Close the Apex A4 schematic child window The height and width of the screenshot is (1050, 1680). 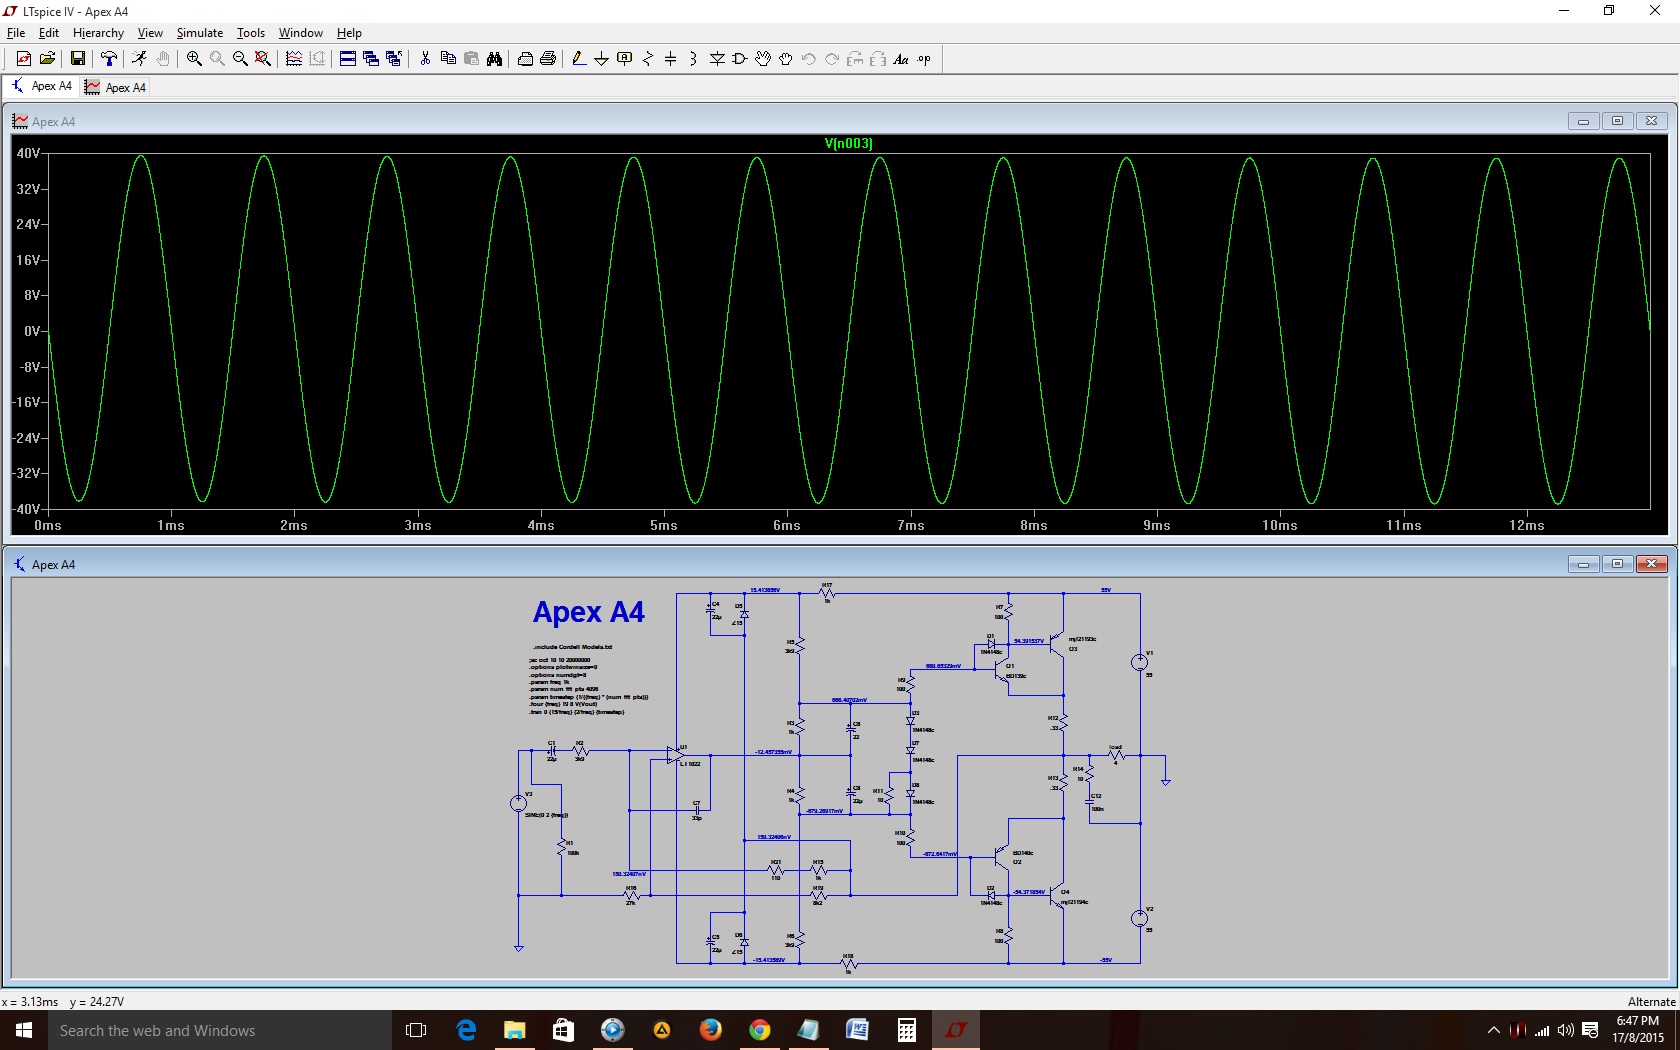point(1652,564)
